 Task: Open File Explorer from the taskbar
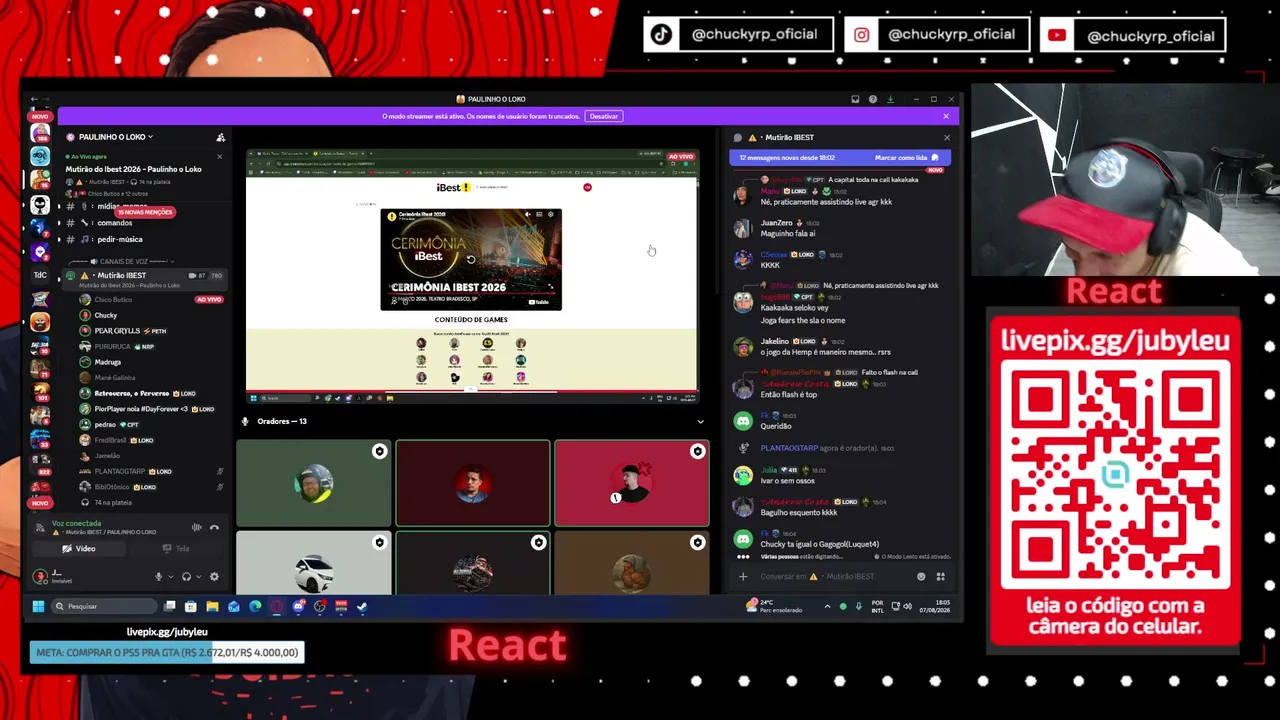[x=212, y=606]
